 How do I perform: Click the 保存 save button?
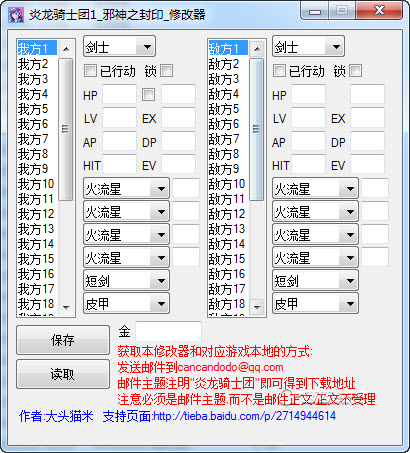63,340
